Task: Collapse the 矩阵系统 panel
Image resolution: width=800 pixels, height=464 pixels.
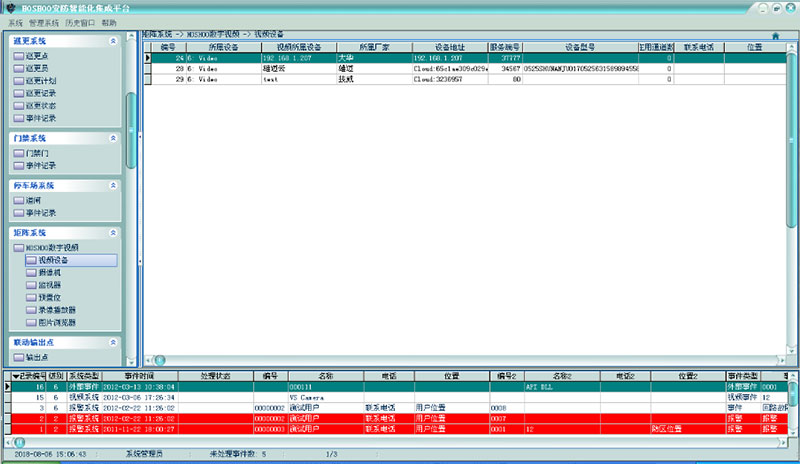Action: coord(113,232)
